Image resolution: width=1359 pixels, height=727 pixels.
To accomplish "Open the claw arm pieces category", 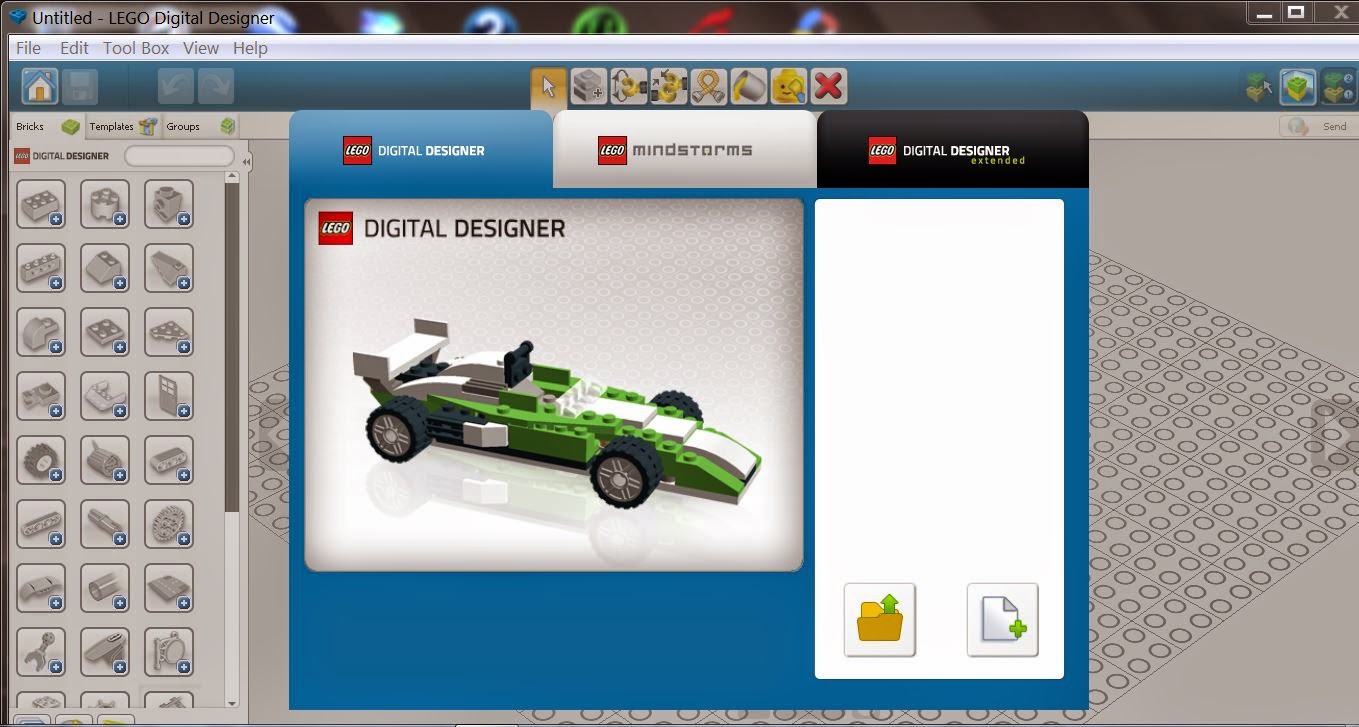I will click(41, 652).
